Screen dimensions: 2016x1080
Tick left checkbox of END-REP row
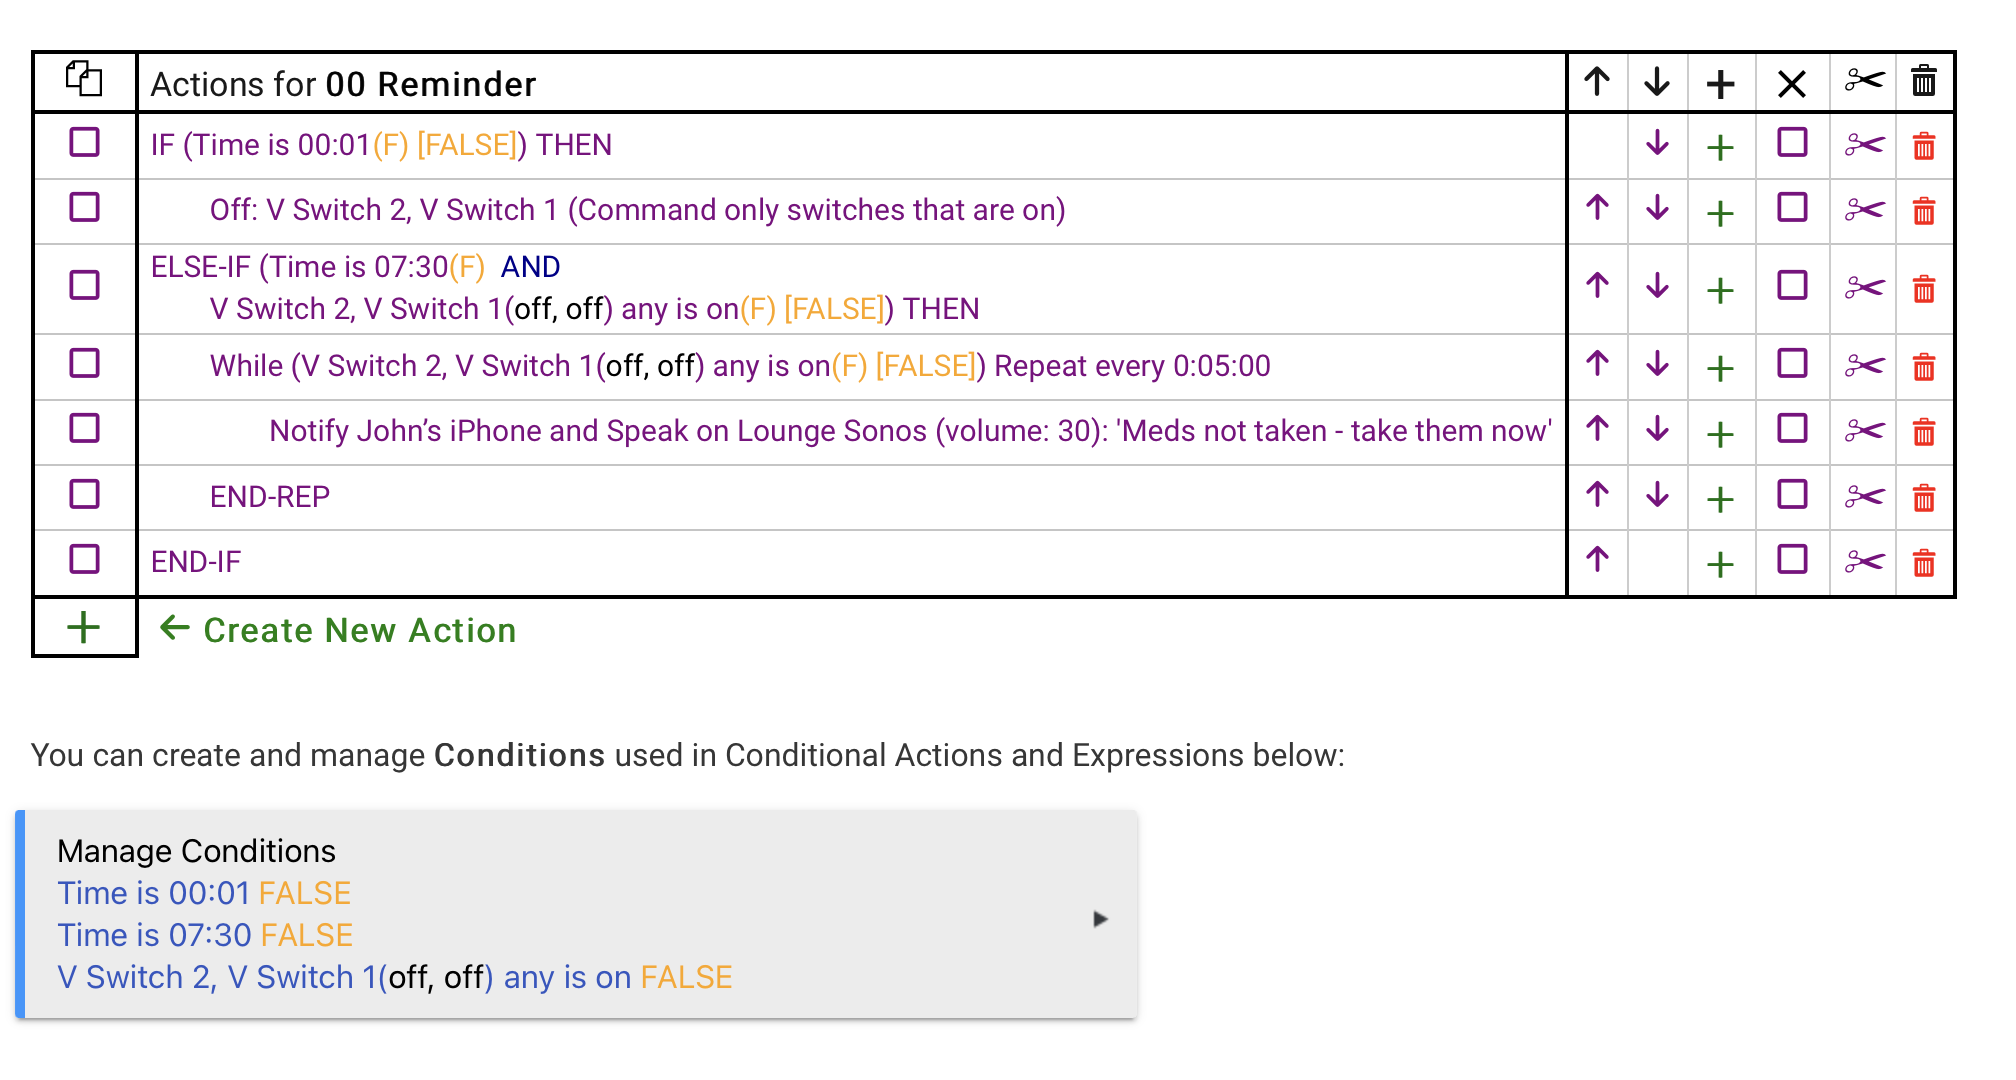(84, 494)
